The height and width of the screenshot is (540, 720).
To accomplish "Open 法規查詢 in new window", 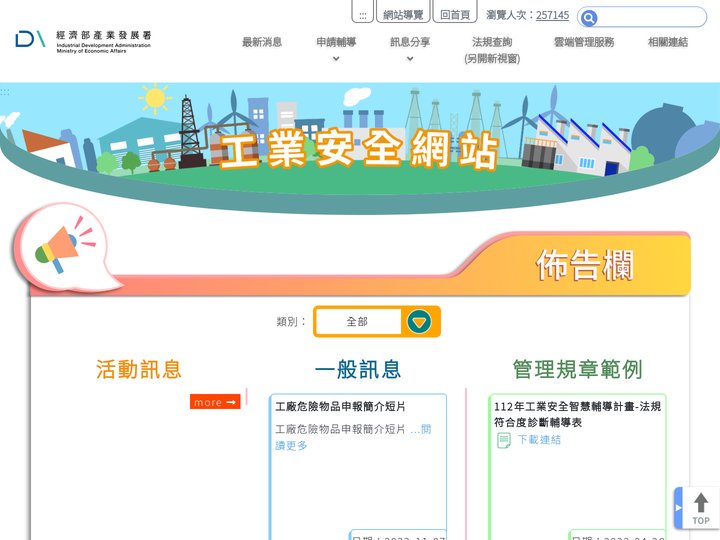I will [x=492, y=50].
